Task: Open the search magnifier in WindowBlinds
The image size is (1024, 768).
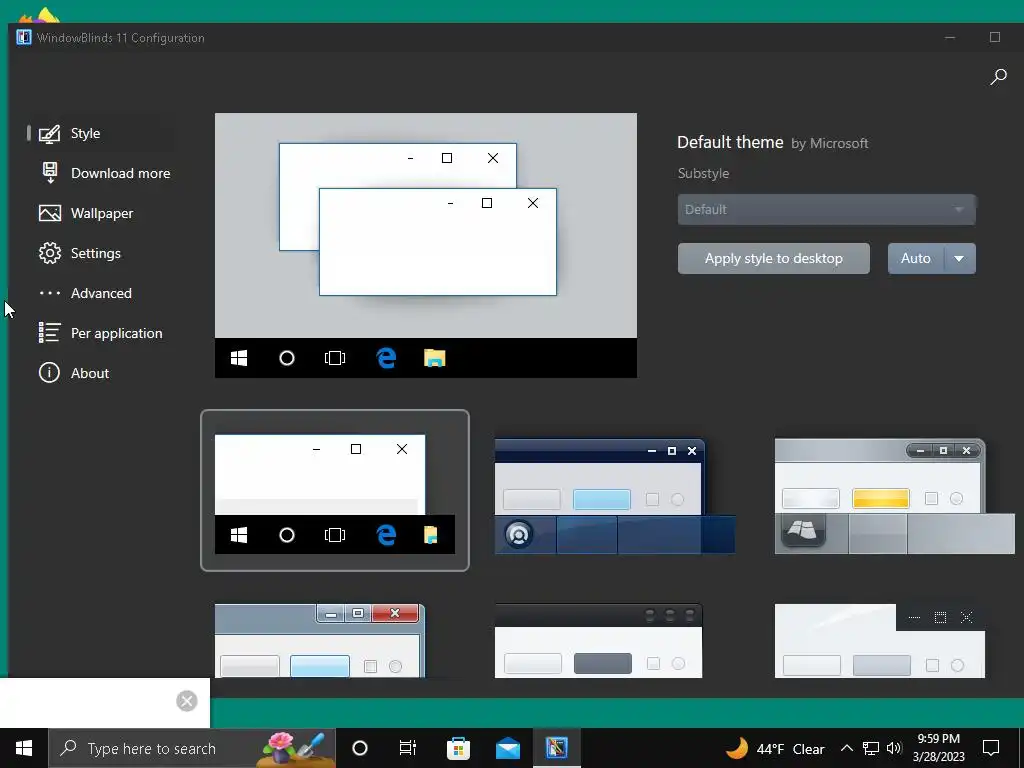Action: tap(998, 77)
